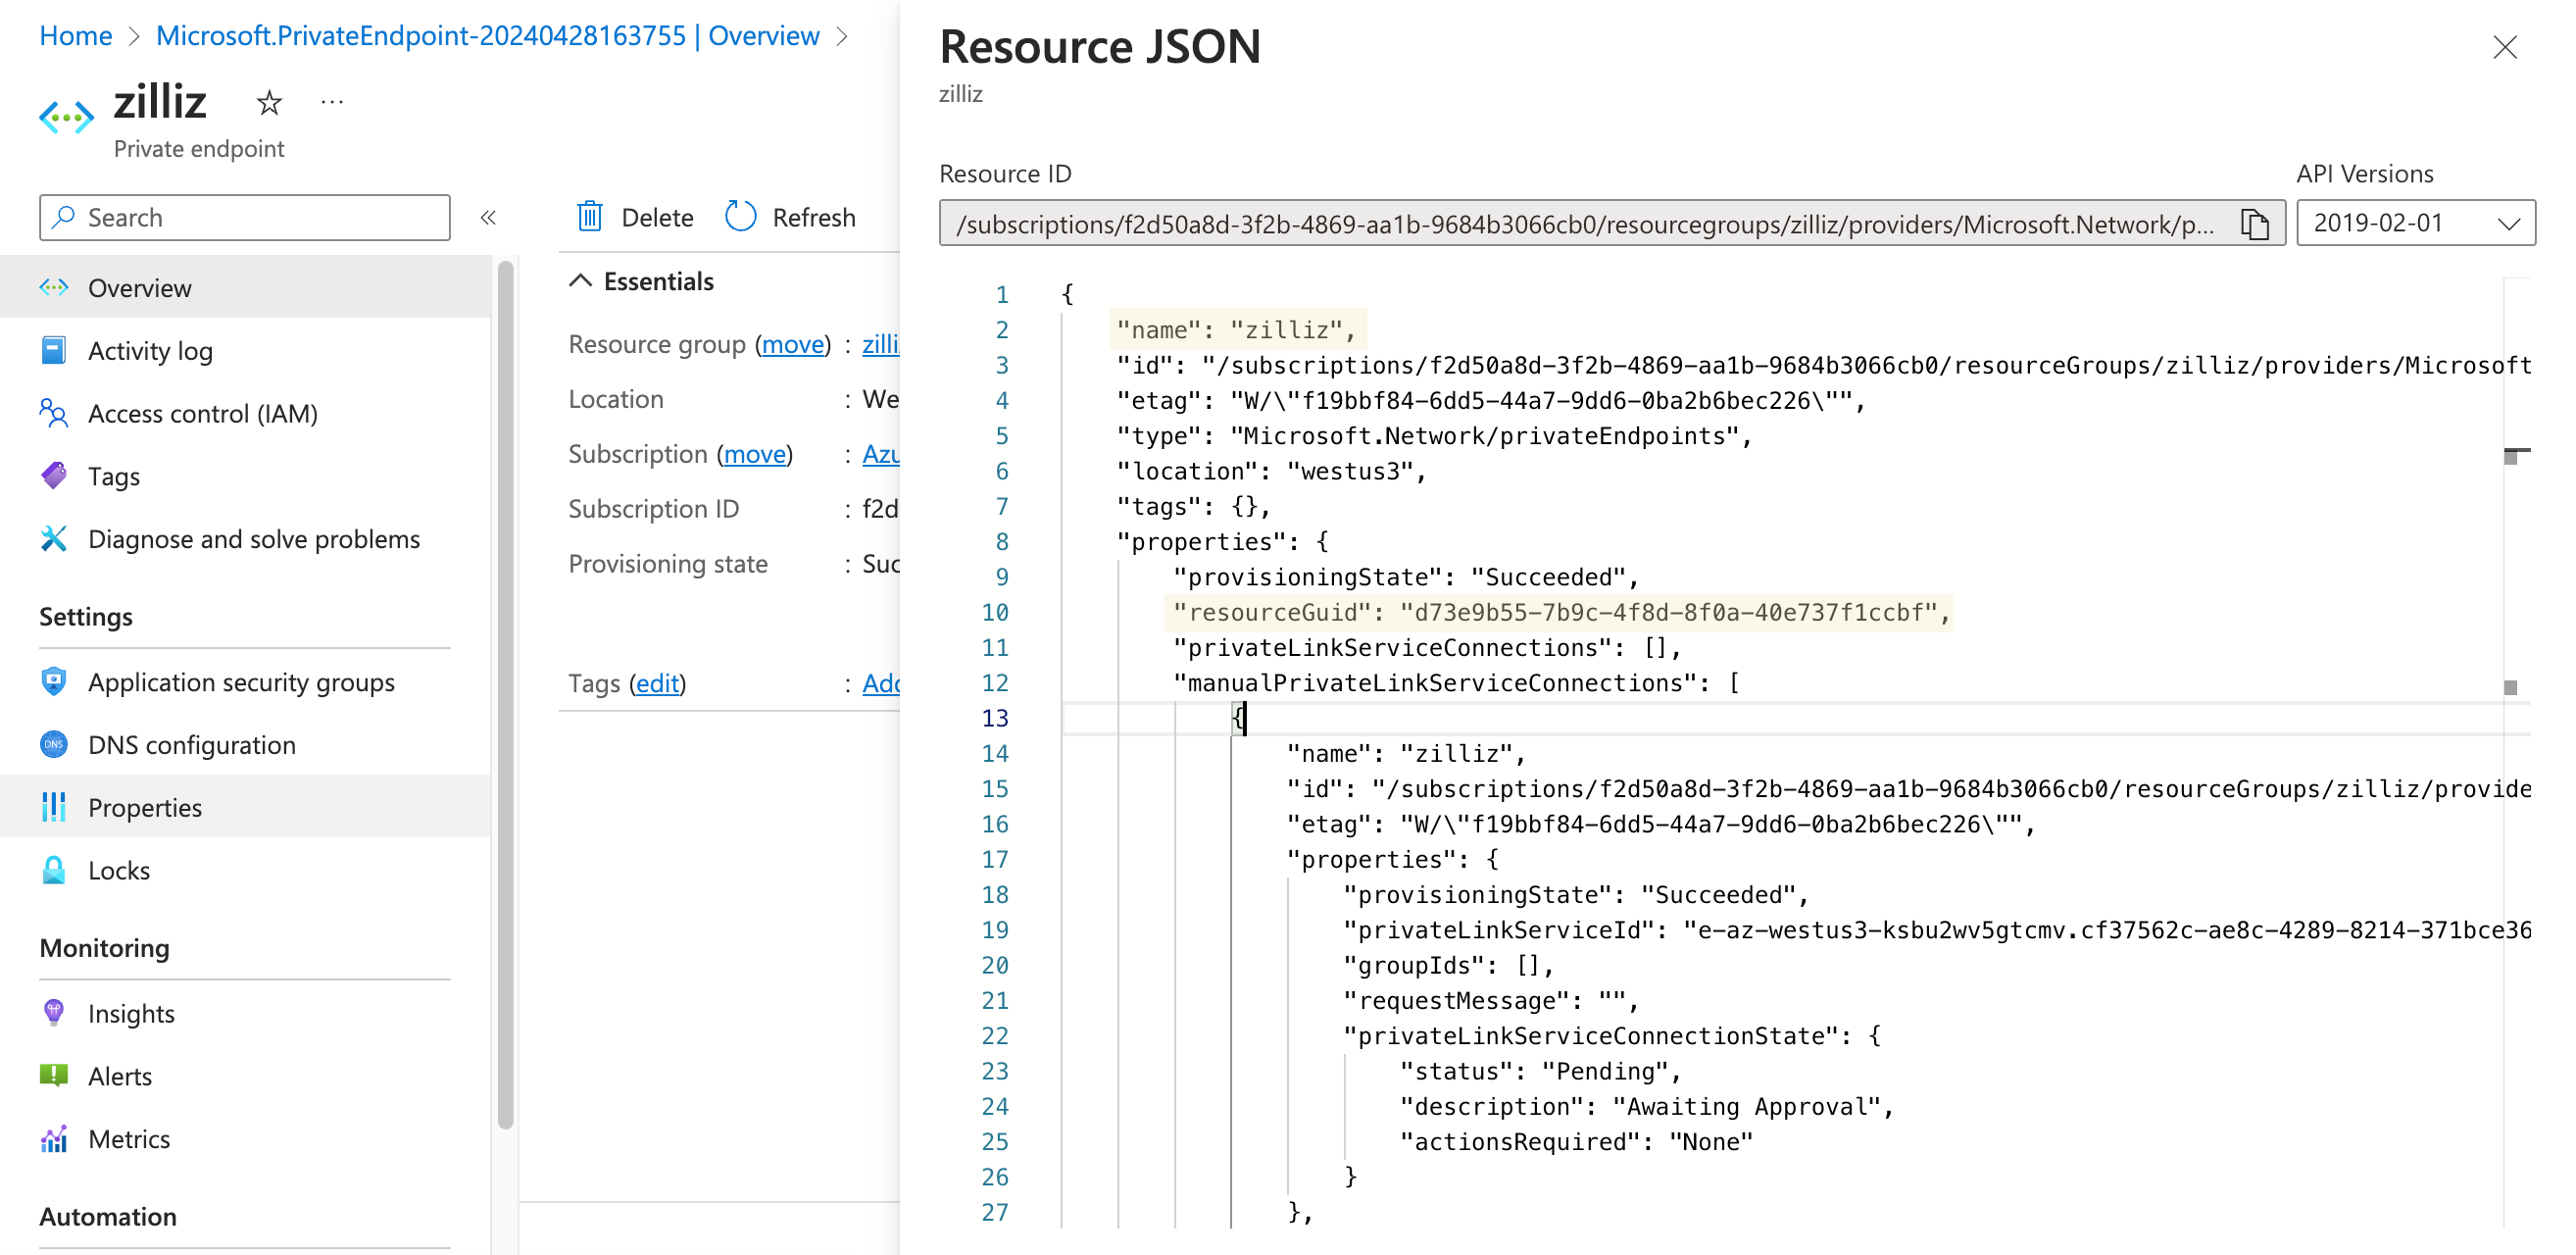Click the search magnifier icon
Image resolution: width=2576 pixels, height=1255 pixels.
tap(64, 217)
